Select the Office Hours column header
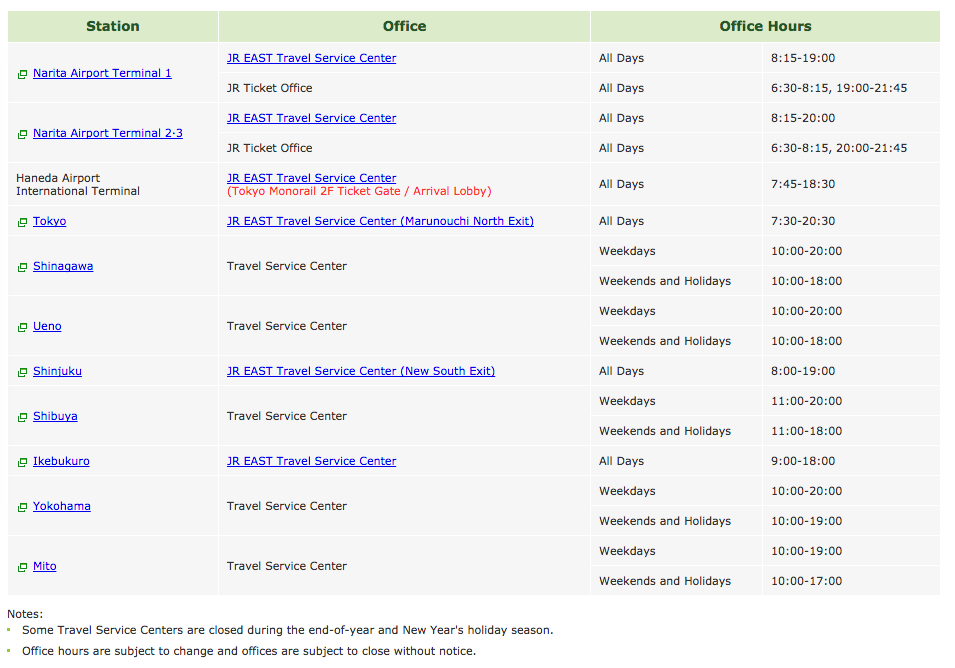 click(x=765, y=26)
